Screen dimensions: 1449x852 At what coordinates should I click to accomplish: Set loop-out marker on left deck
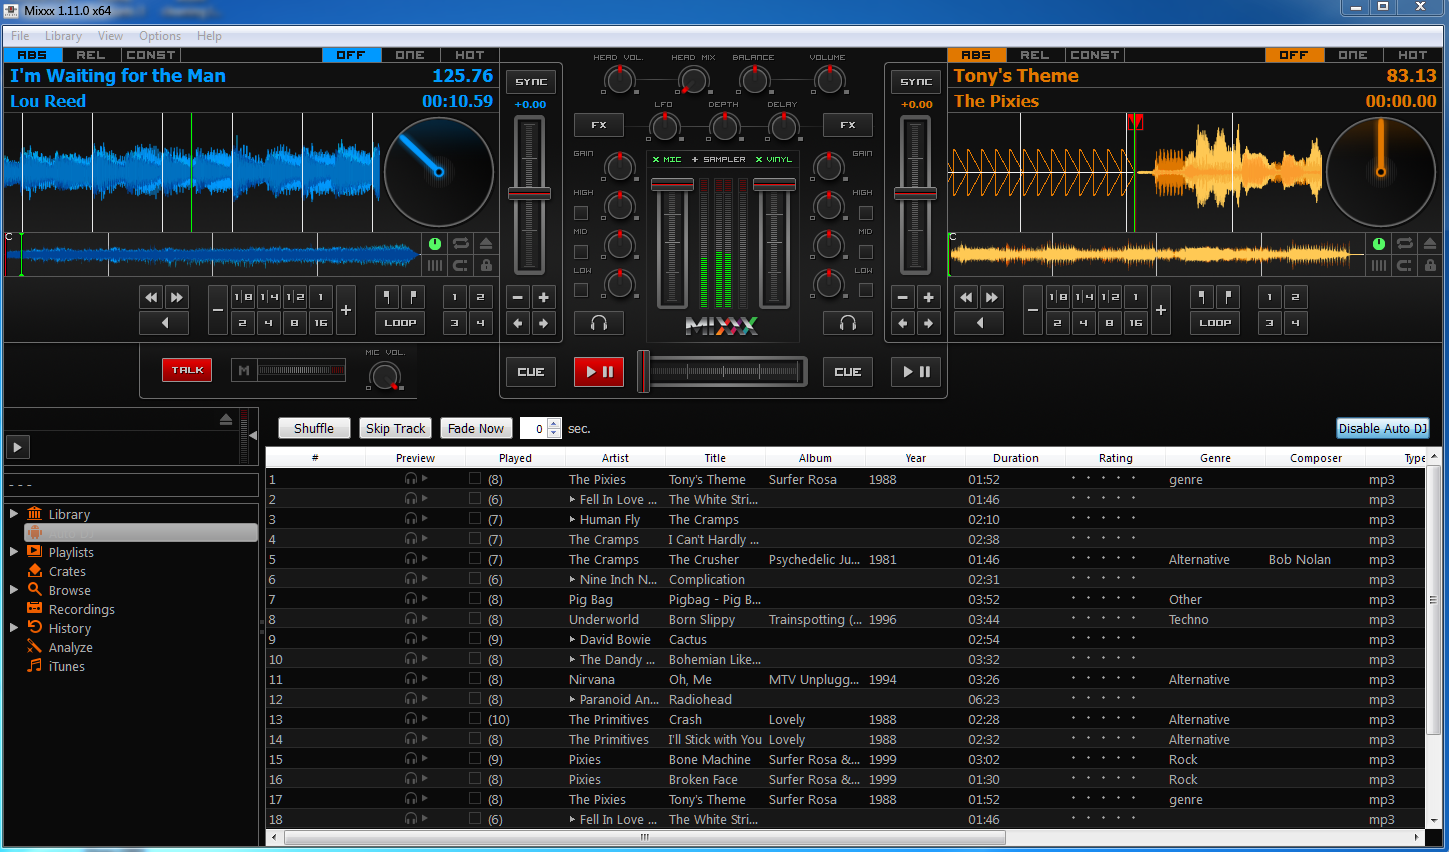tap(413, 297)
